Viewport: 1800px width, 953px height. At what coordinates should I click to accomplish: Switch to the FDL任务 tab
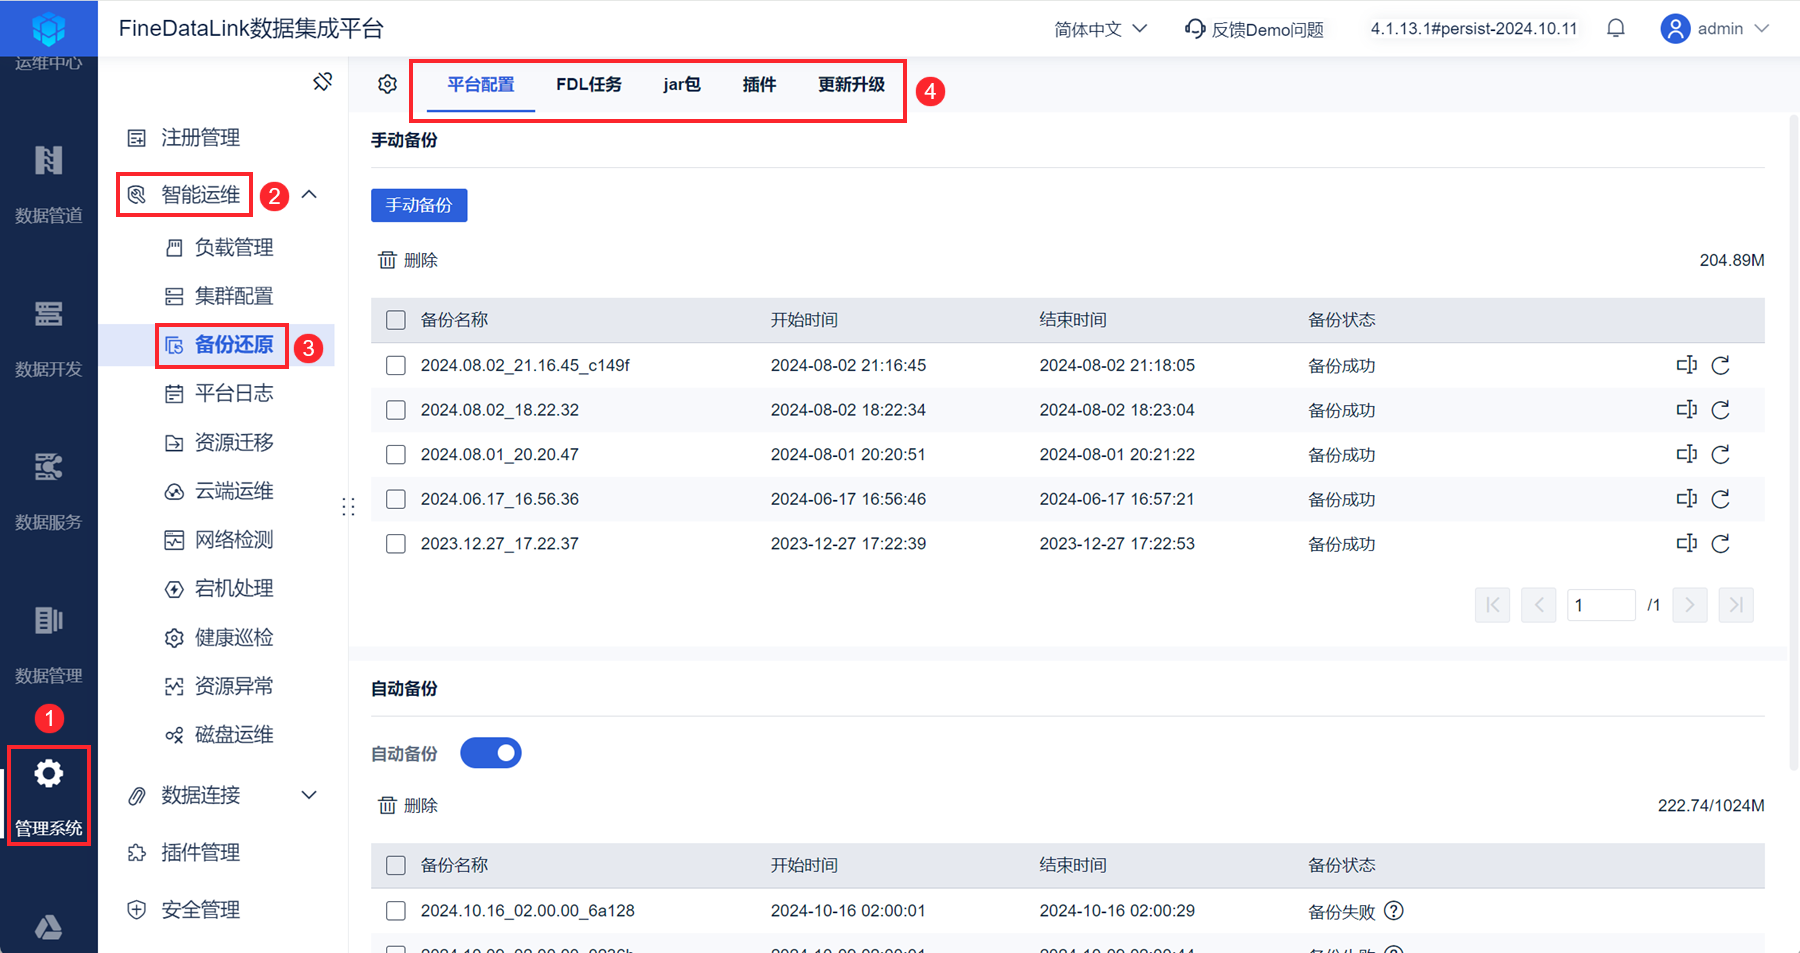pos(589,85)
